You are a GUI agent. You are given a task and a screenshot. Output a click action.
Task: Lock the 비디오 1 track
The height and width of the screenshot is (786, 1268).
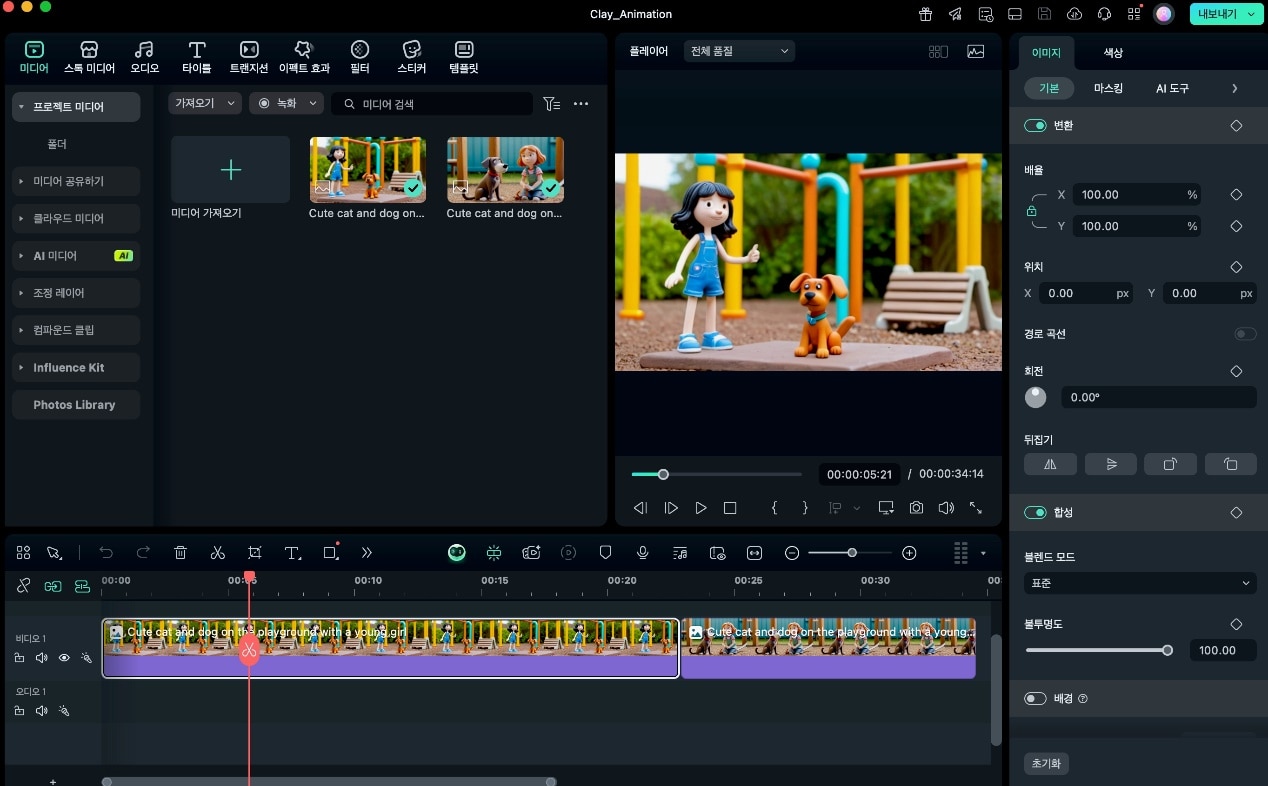(19, 658)
